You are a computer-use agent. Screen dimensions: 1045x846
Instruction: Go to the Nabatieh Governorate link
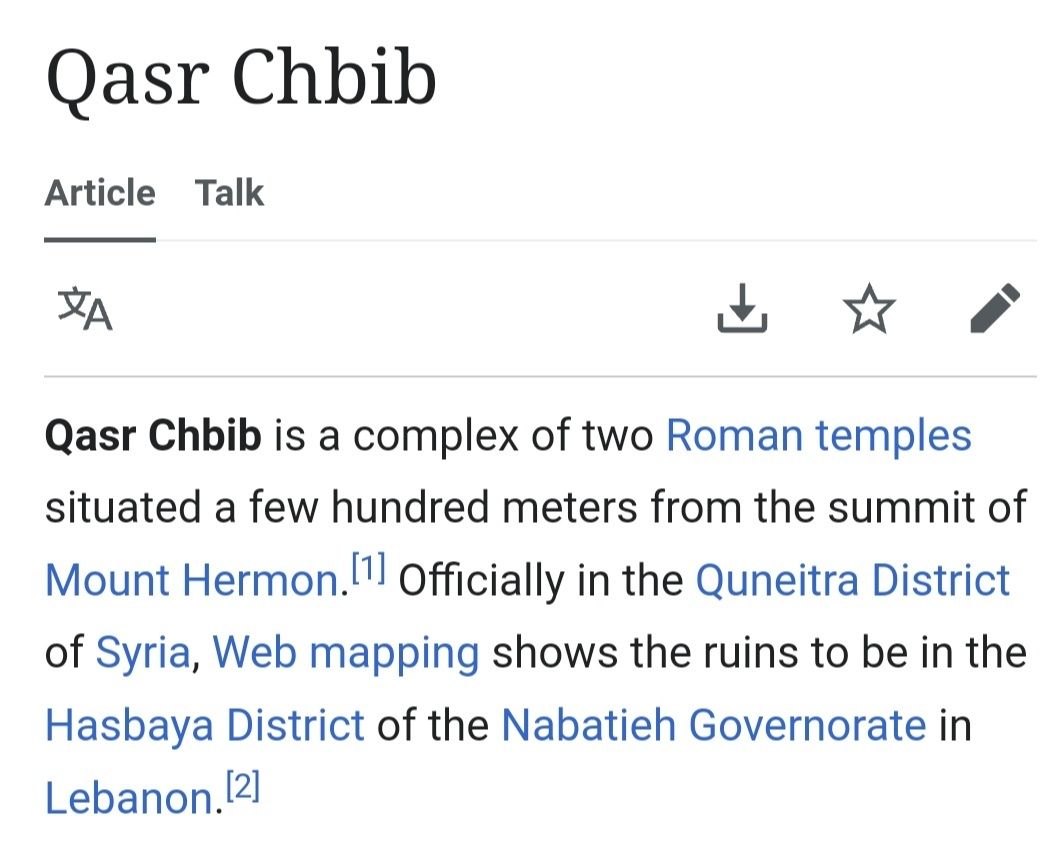[x=713, y=725]
